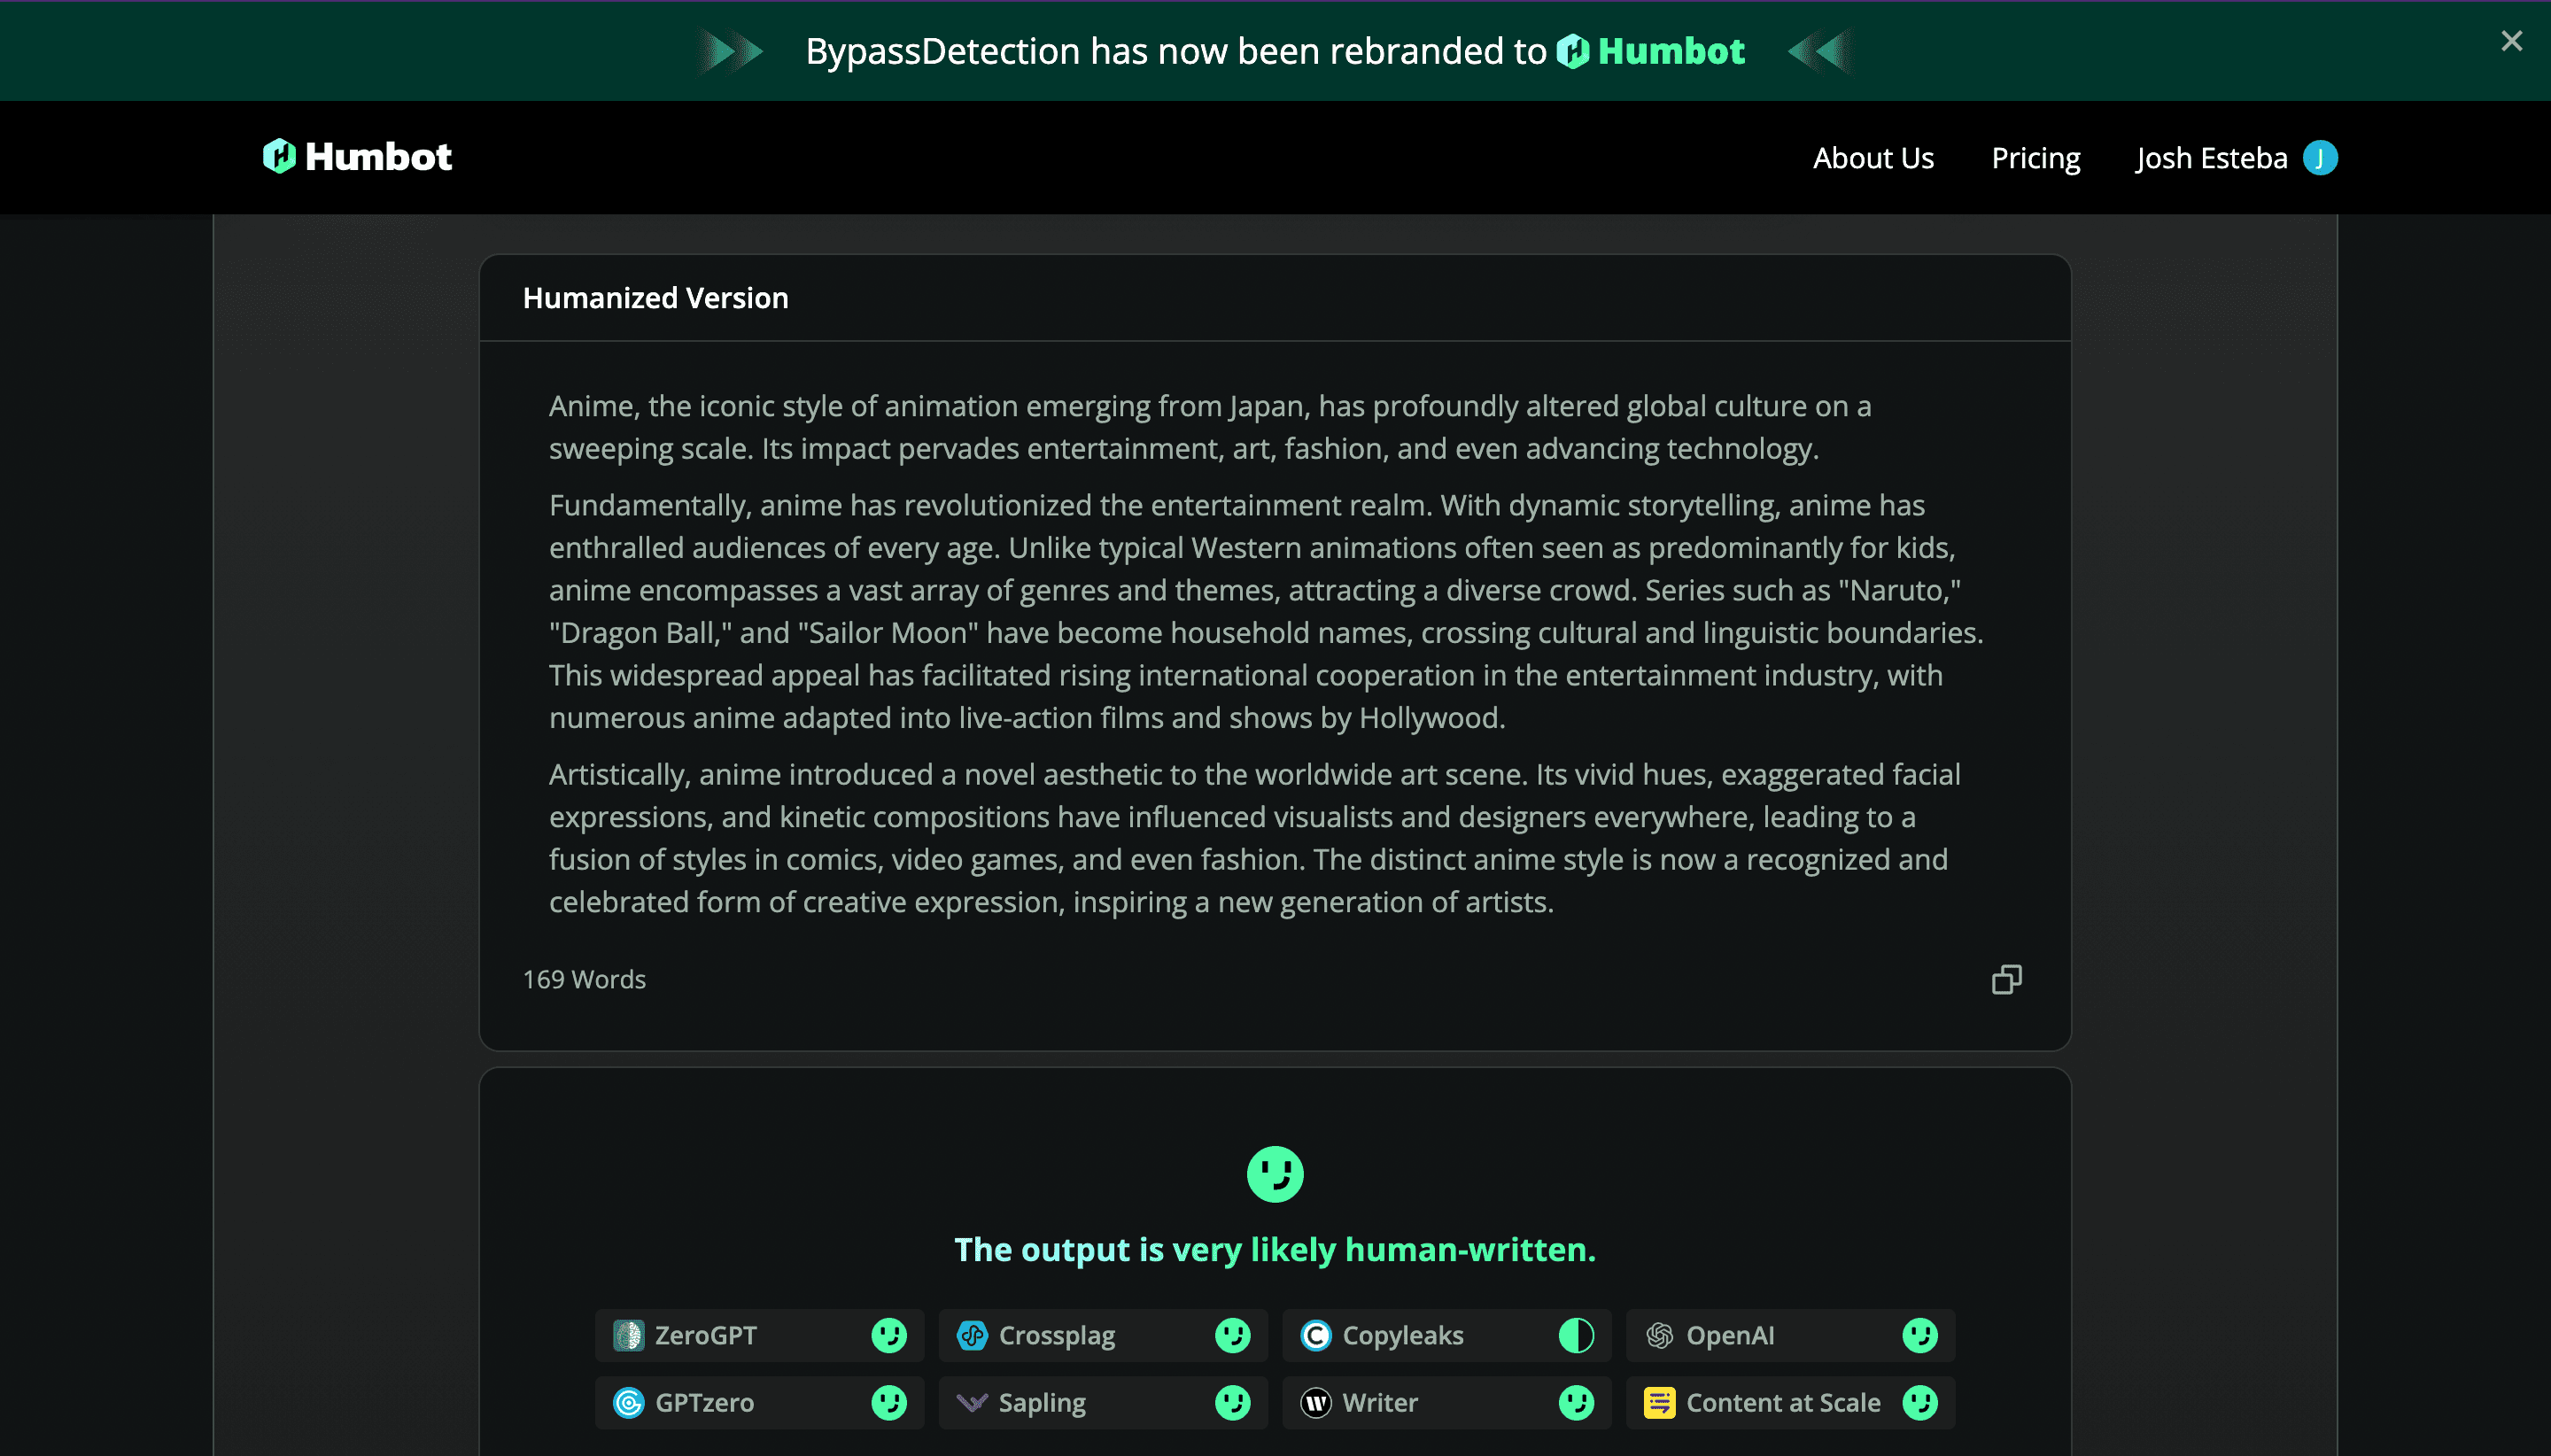The width and height of the screenshot is (2551, 1456).
Task: Click the ZeroGPT smiley result indicator
Action: pyautogui.click(x=889, y=1335)
